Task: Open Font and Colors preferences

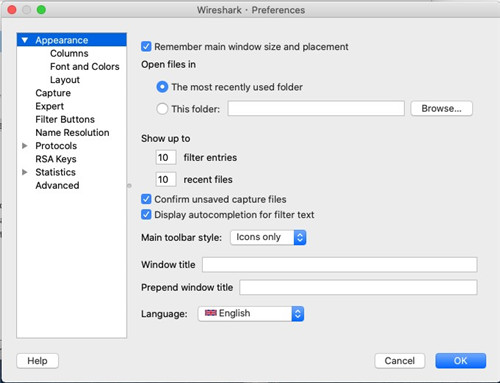Action: pyautogui.click(x=85, y=67)
